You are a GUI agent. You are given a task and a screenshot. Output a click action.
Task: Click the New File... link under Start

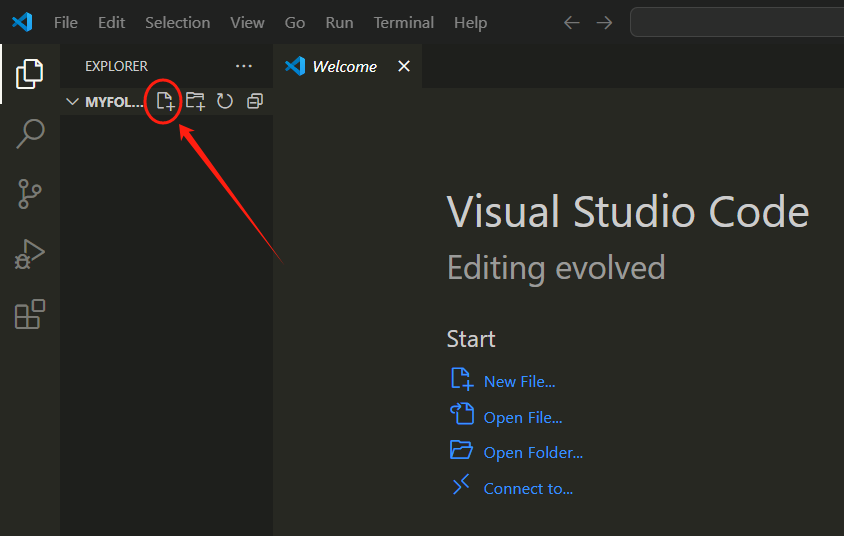[x=519, y=382]
